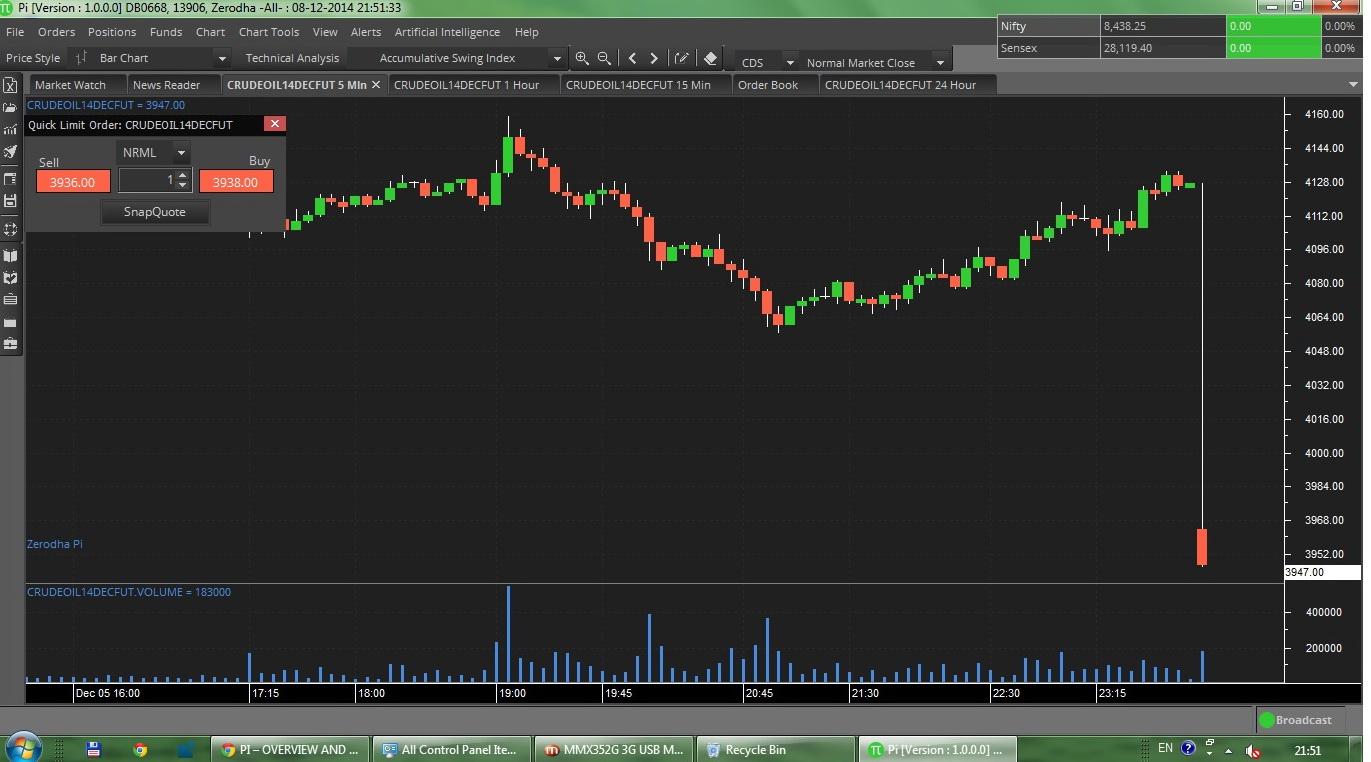The height and width of the screenshot is (762, 1371).
Task: Close the CRUDEOIL14DECFUT 5 Min tab
Action: click(x=376, y=85)
